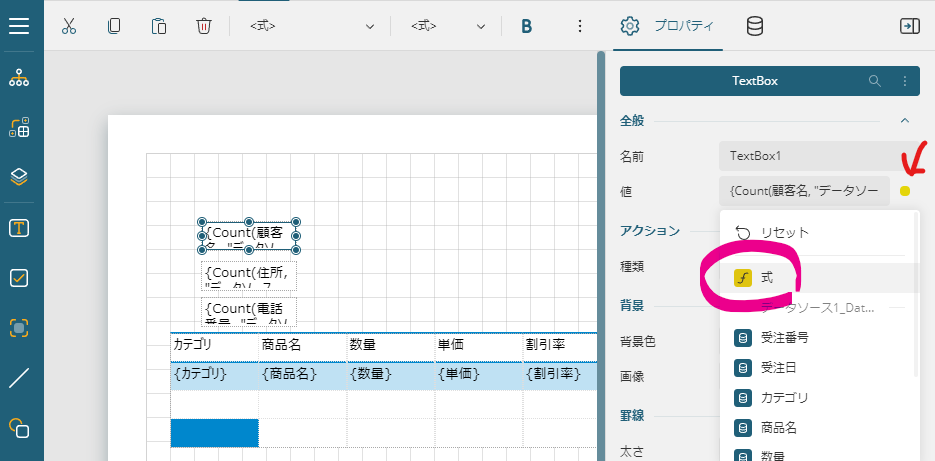
Task: Click the trash Delete icon
Action: (204, 27)
